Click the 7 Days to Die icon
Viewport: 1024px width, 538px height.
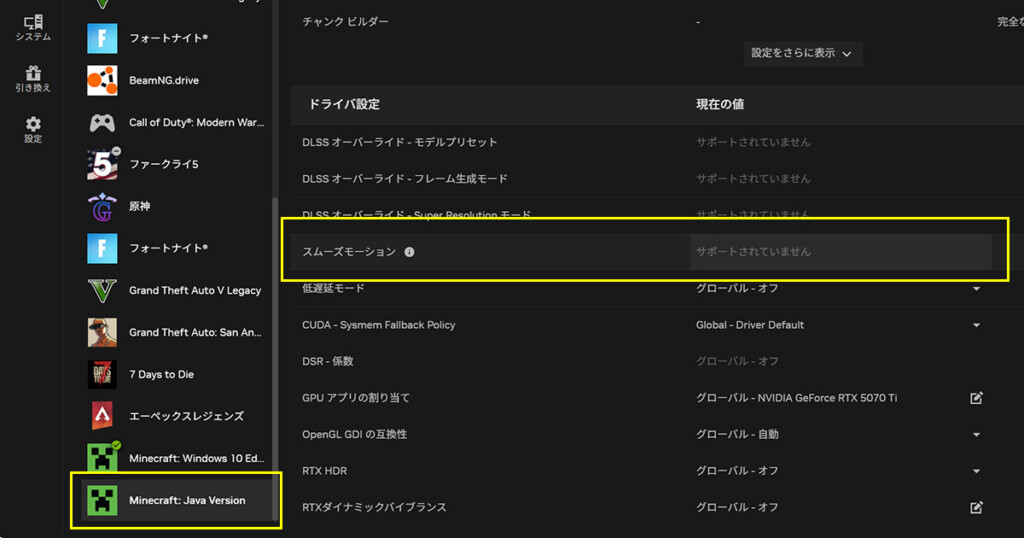[x=103, y=374]
